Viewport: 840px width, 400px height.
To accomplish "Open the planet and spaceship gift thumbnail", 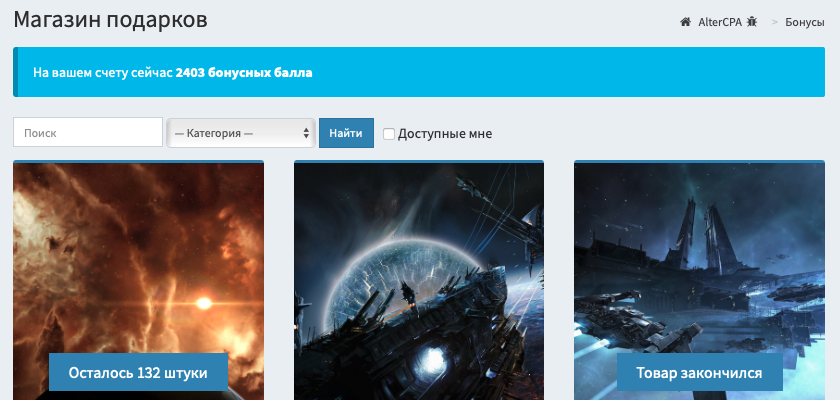I will click(x=419, y=281).
